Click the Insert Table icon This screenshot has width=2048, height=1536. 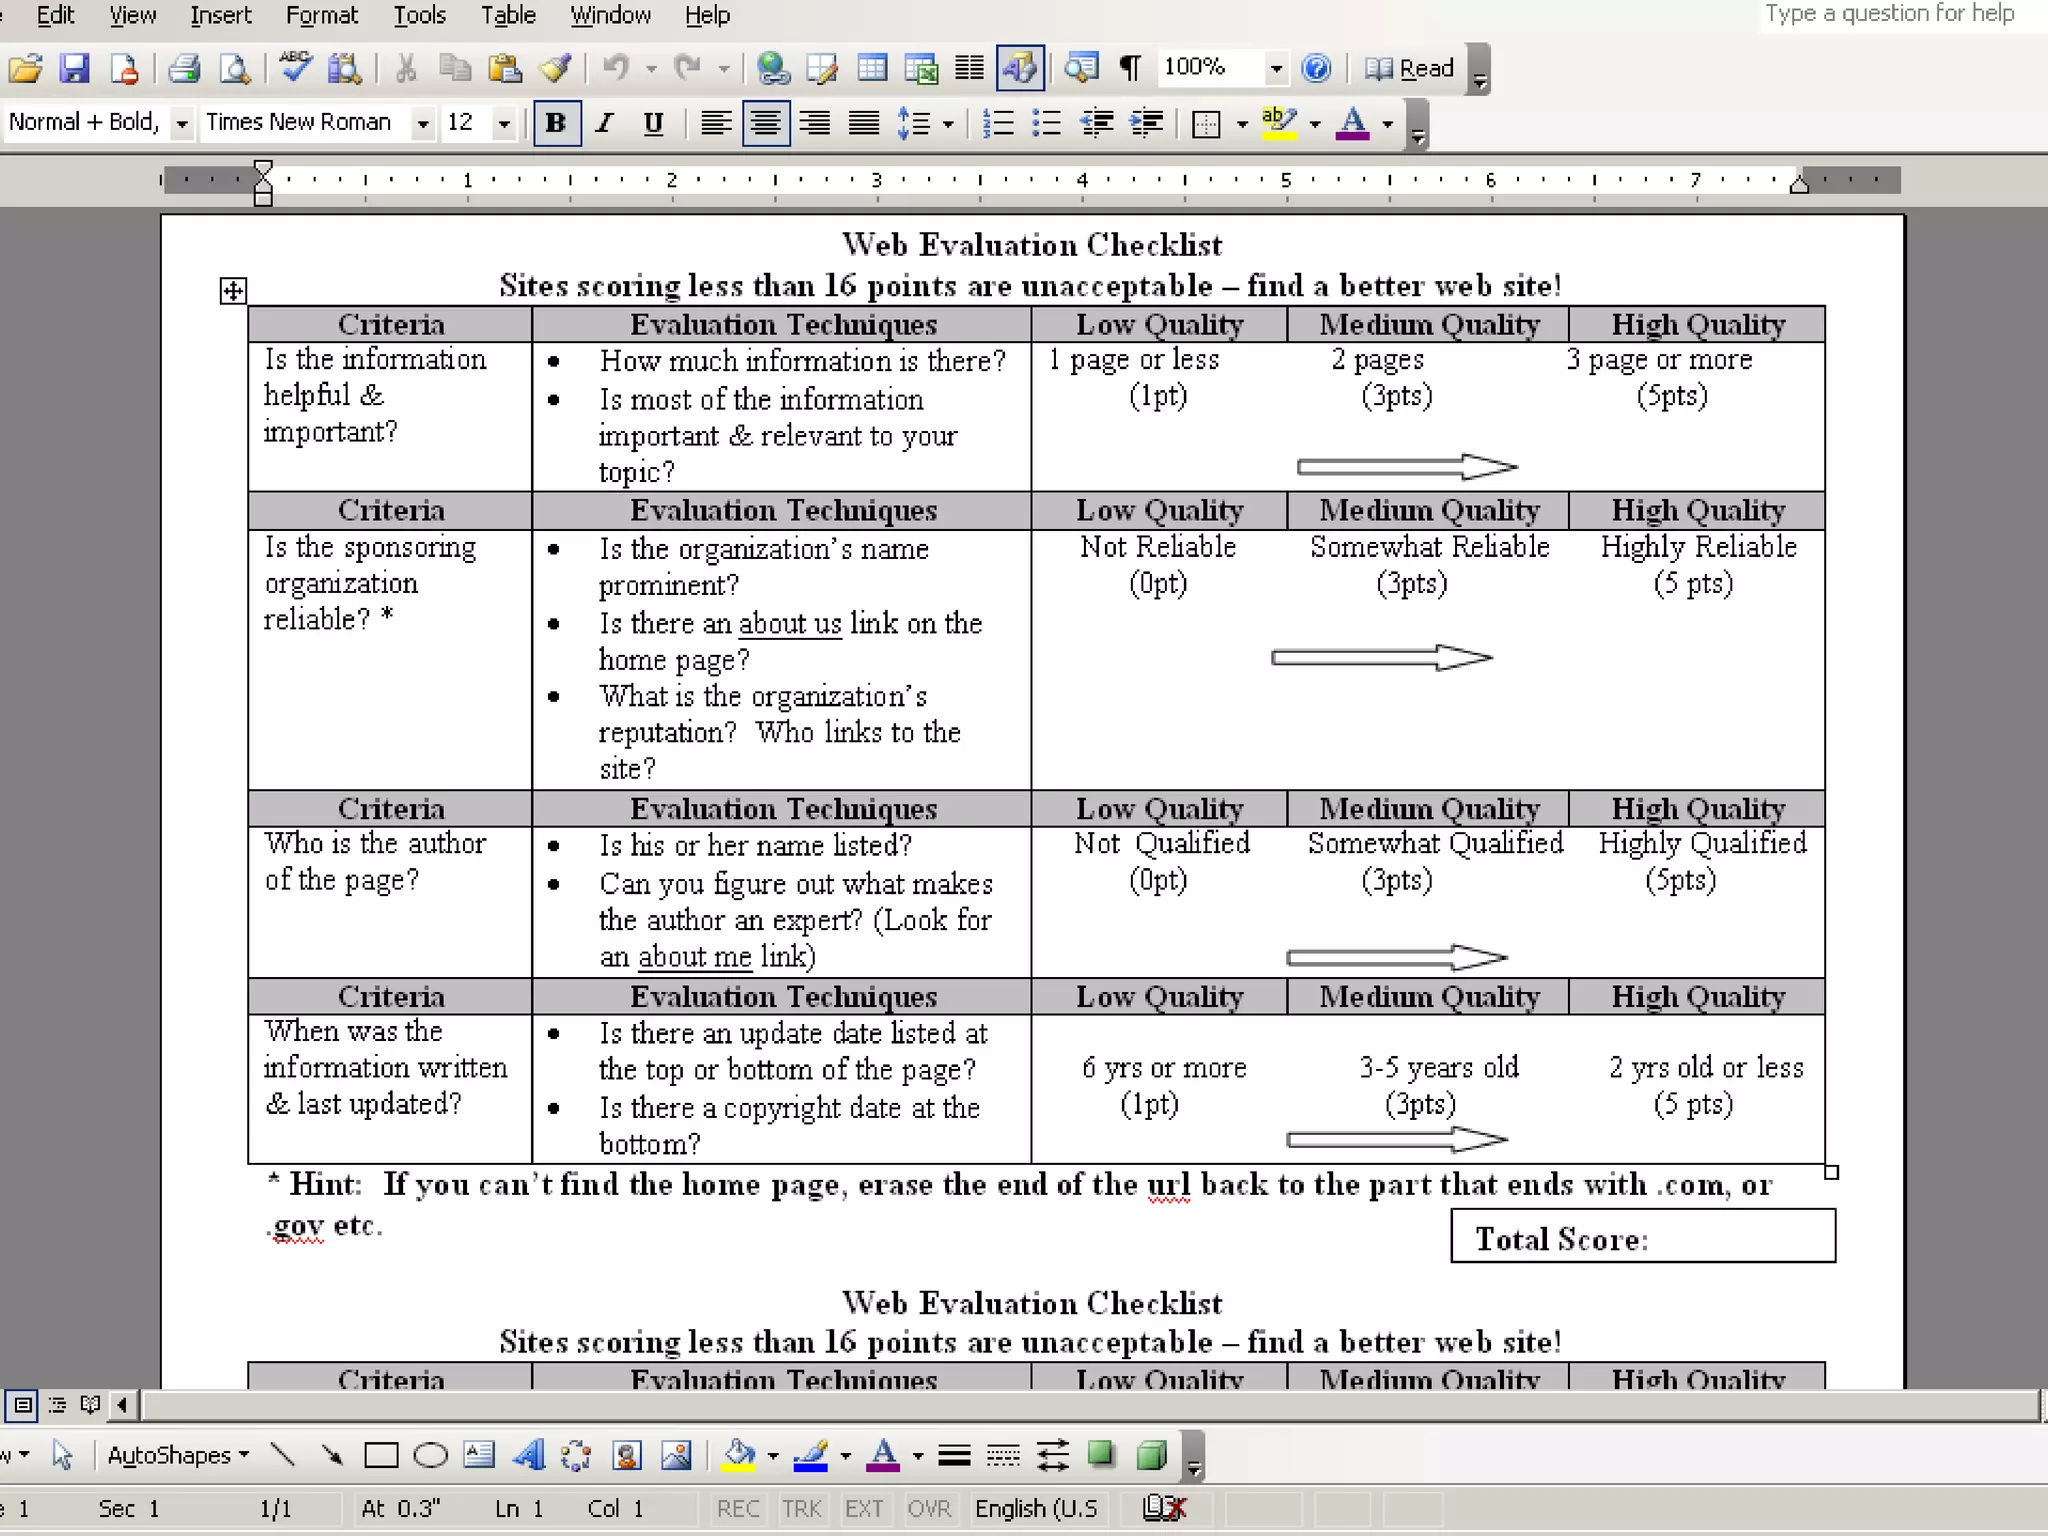pos(872,68)
